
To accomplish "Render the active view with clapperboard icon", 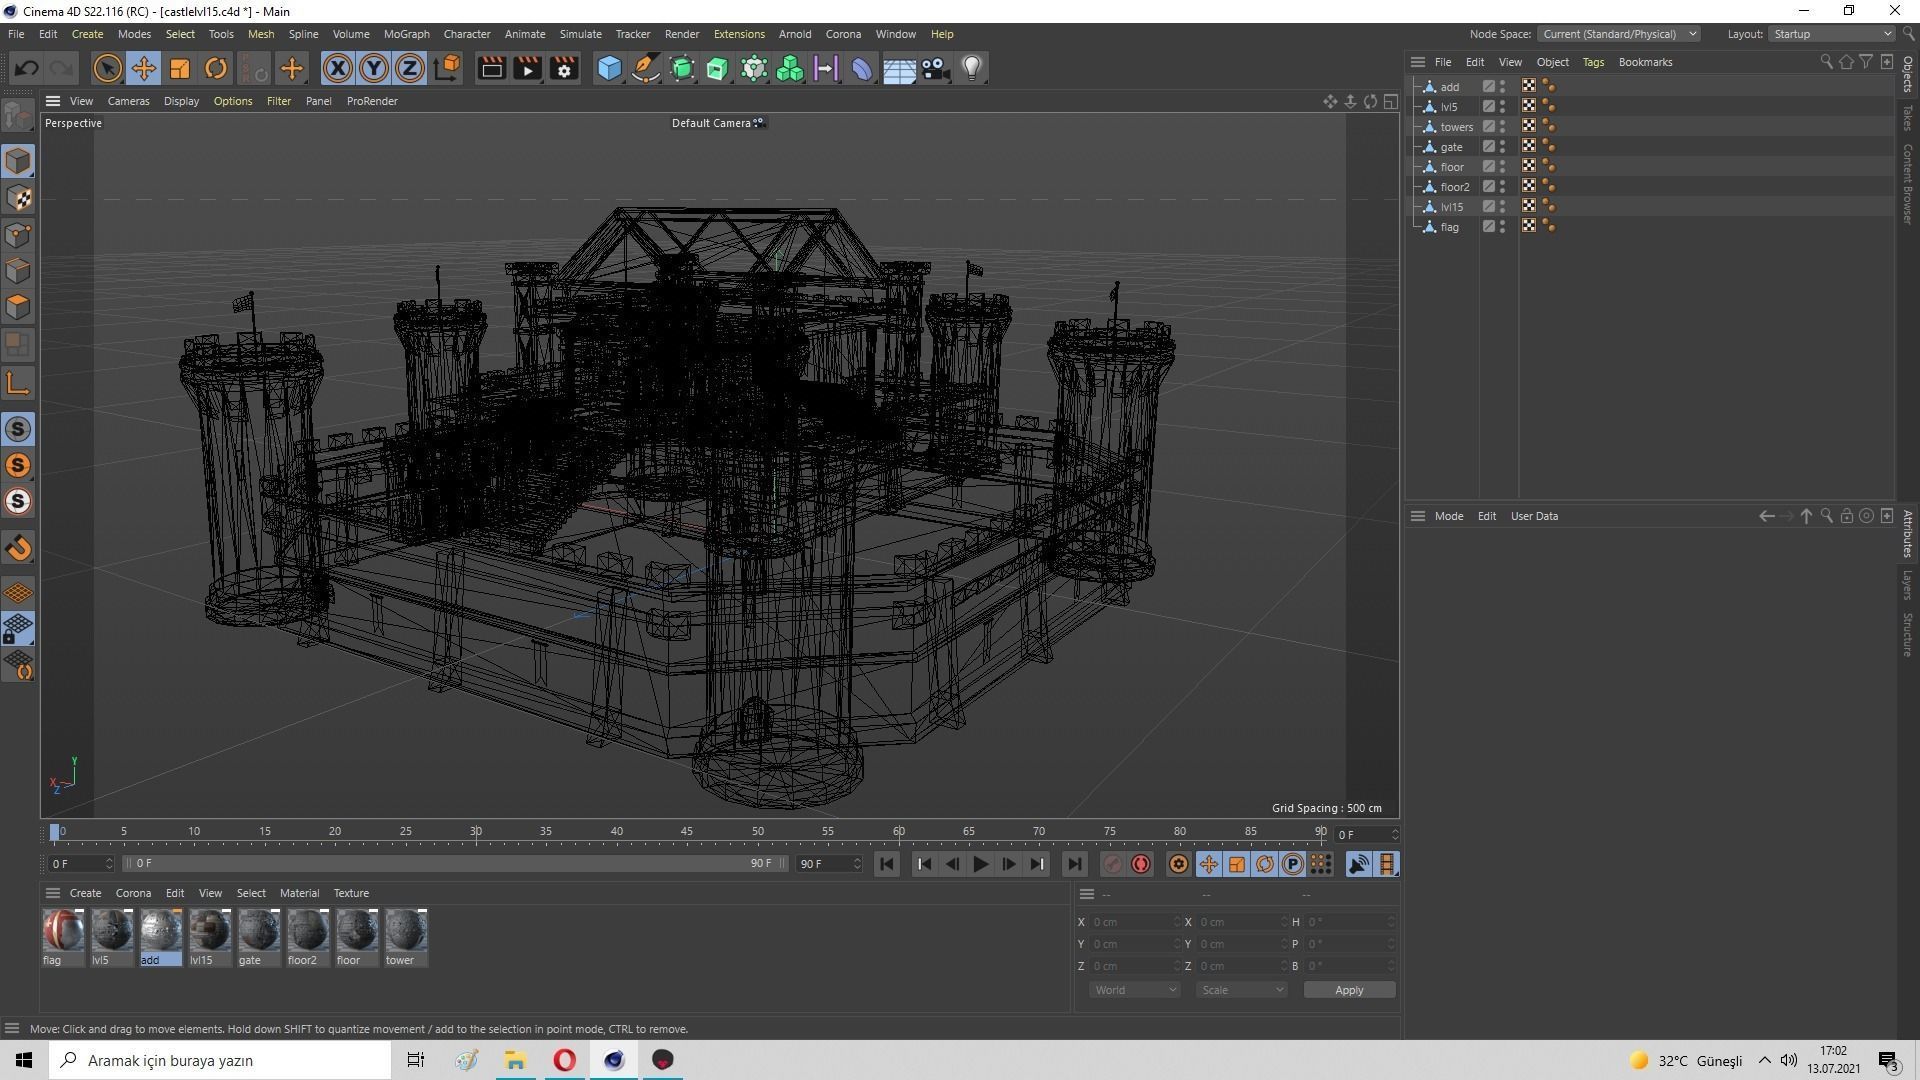I will coord(491,69).
